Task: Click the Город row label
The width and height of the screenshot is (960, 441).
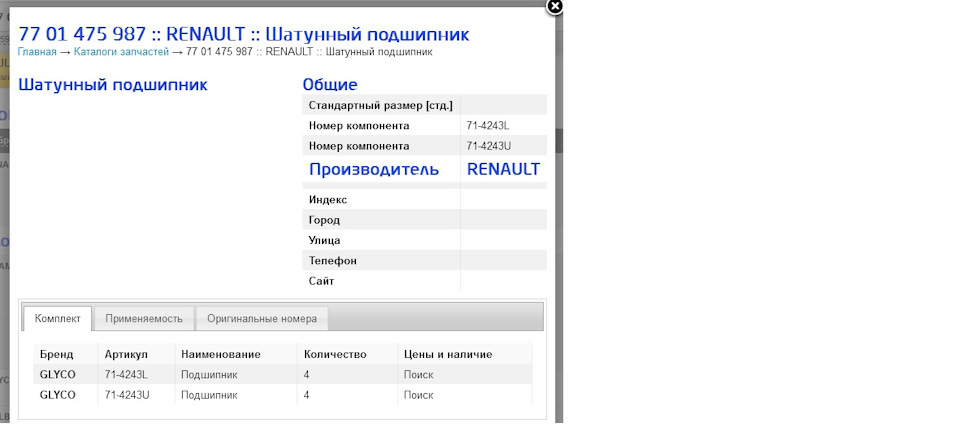Action: 324,220
